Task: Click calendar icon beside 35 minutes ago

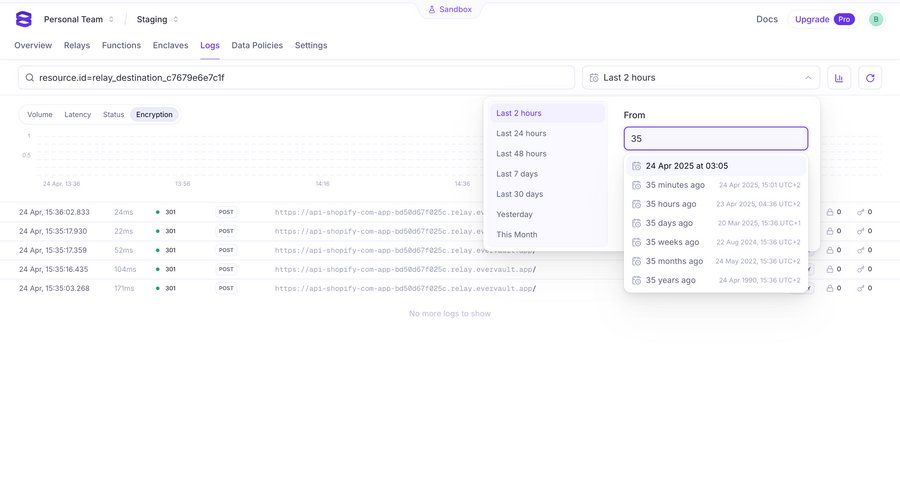Action: click(636, 185)
